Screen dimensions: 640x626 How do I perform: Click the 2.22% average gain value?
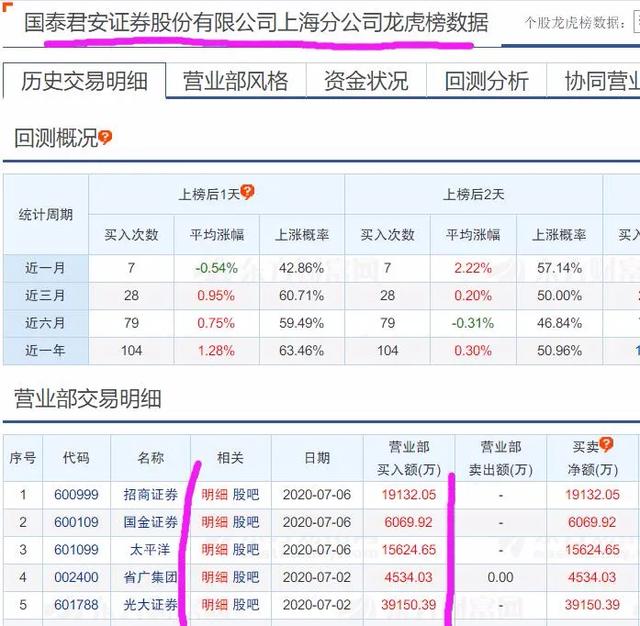click(x=473, y=268)
